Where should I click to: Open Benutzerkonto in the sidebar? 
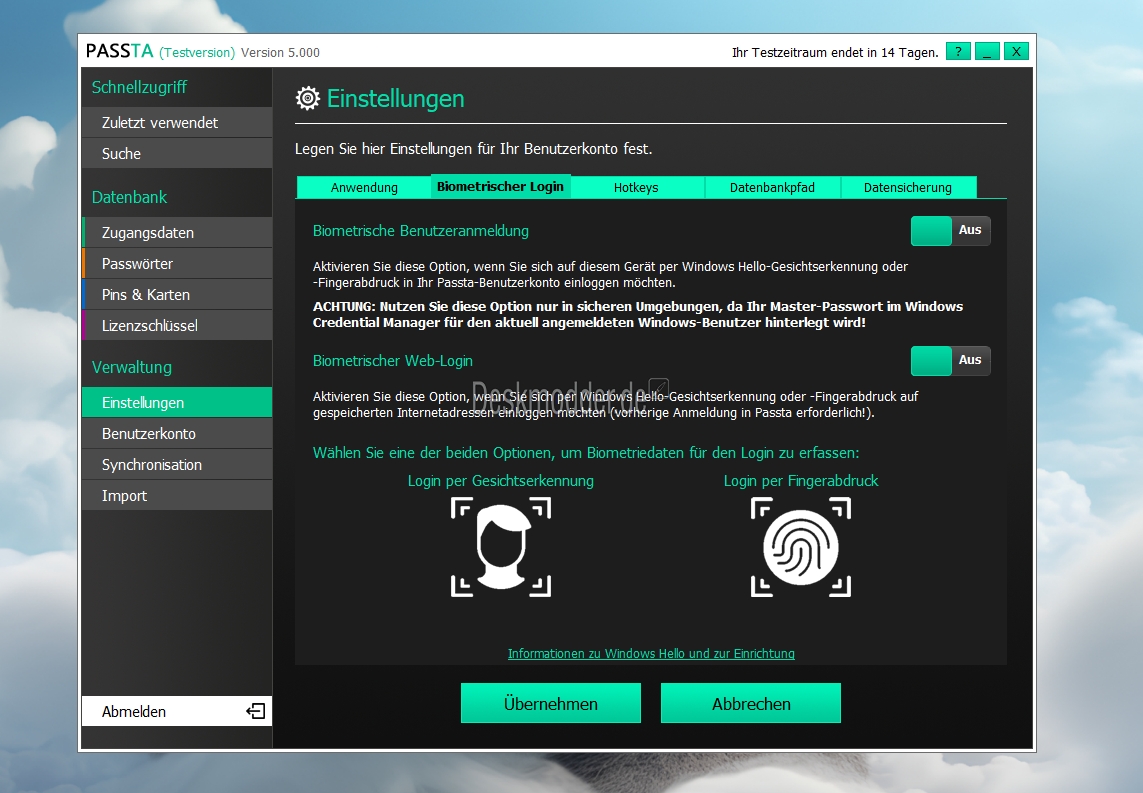tap(176, 434)
